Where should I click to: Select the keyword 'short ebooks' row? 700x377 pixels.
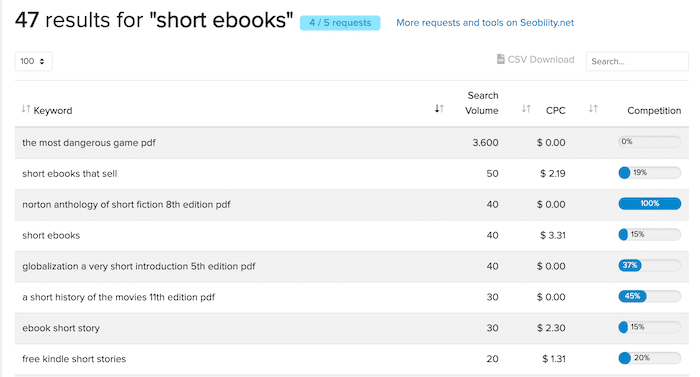click(x=352, y=235)
